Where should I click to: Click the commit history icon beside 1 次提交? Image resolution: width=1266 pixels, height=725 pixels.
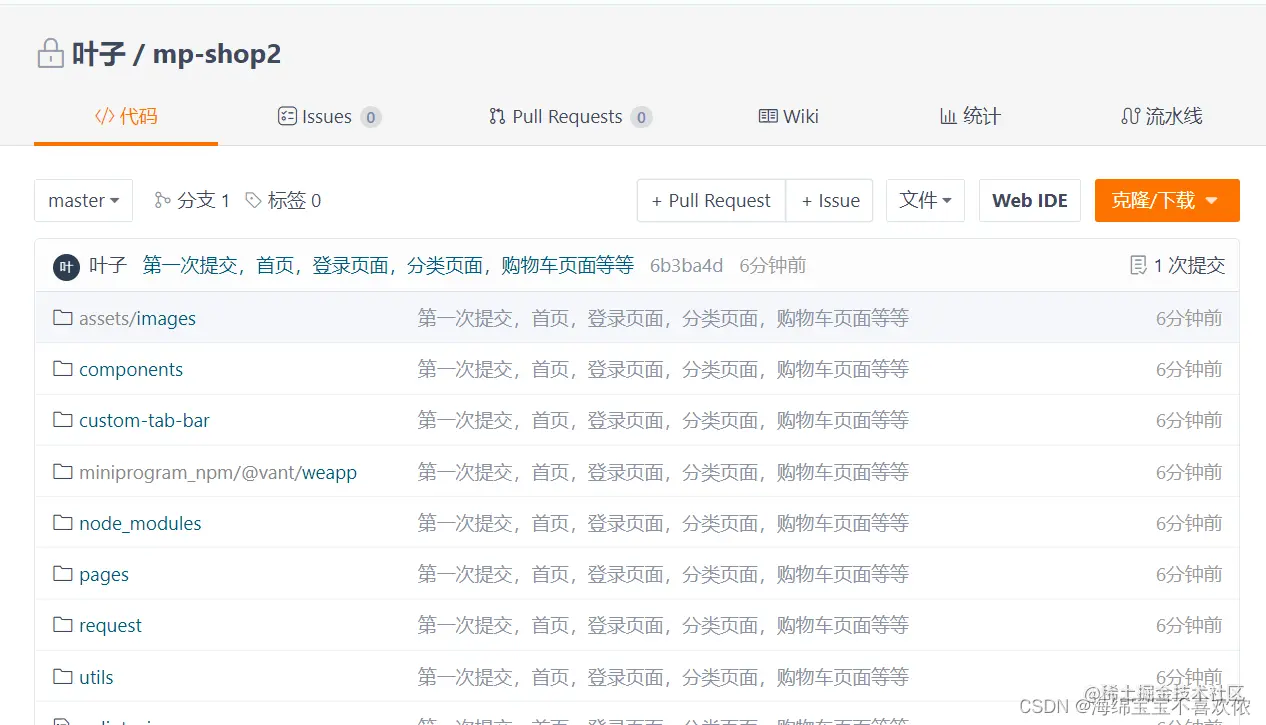tap(1138, 265)
